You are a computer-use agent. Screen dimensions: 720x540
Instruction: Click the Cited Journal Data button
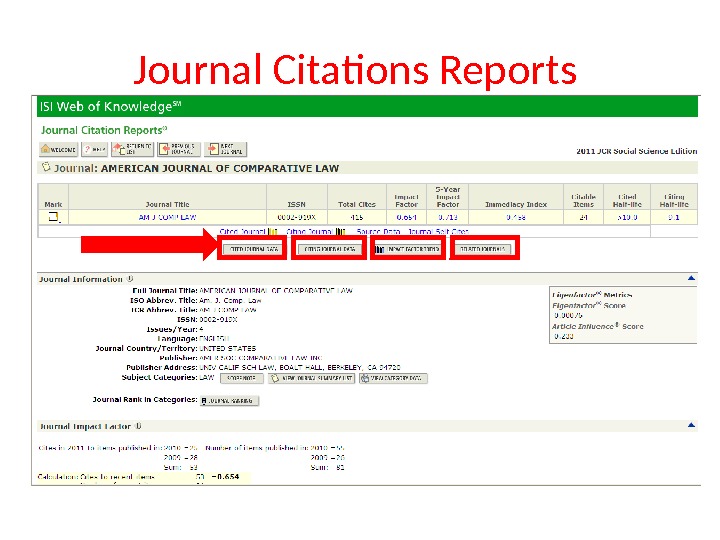(x=253, y=249)
